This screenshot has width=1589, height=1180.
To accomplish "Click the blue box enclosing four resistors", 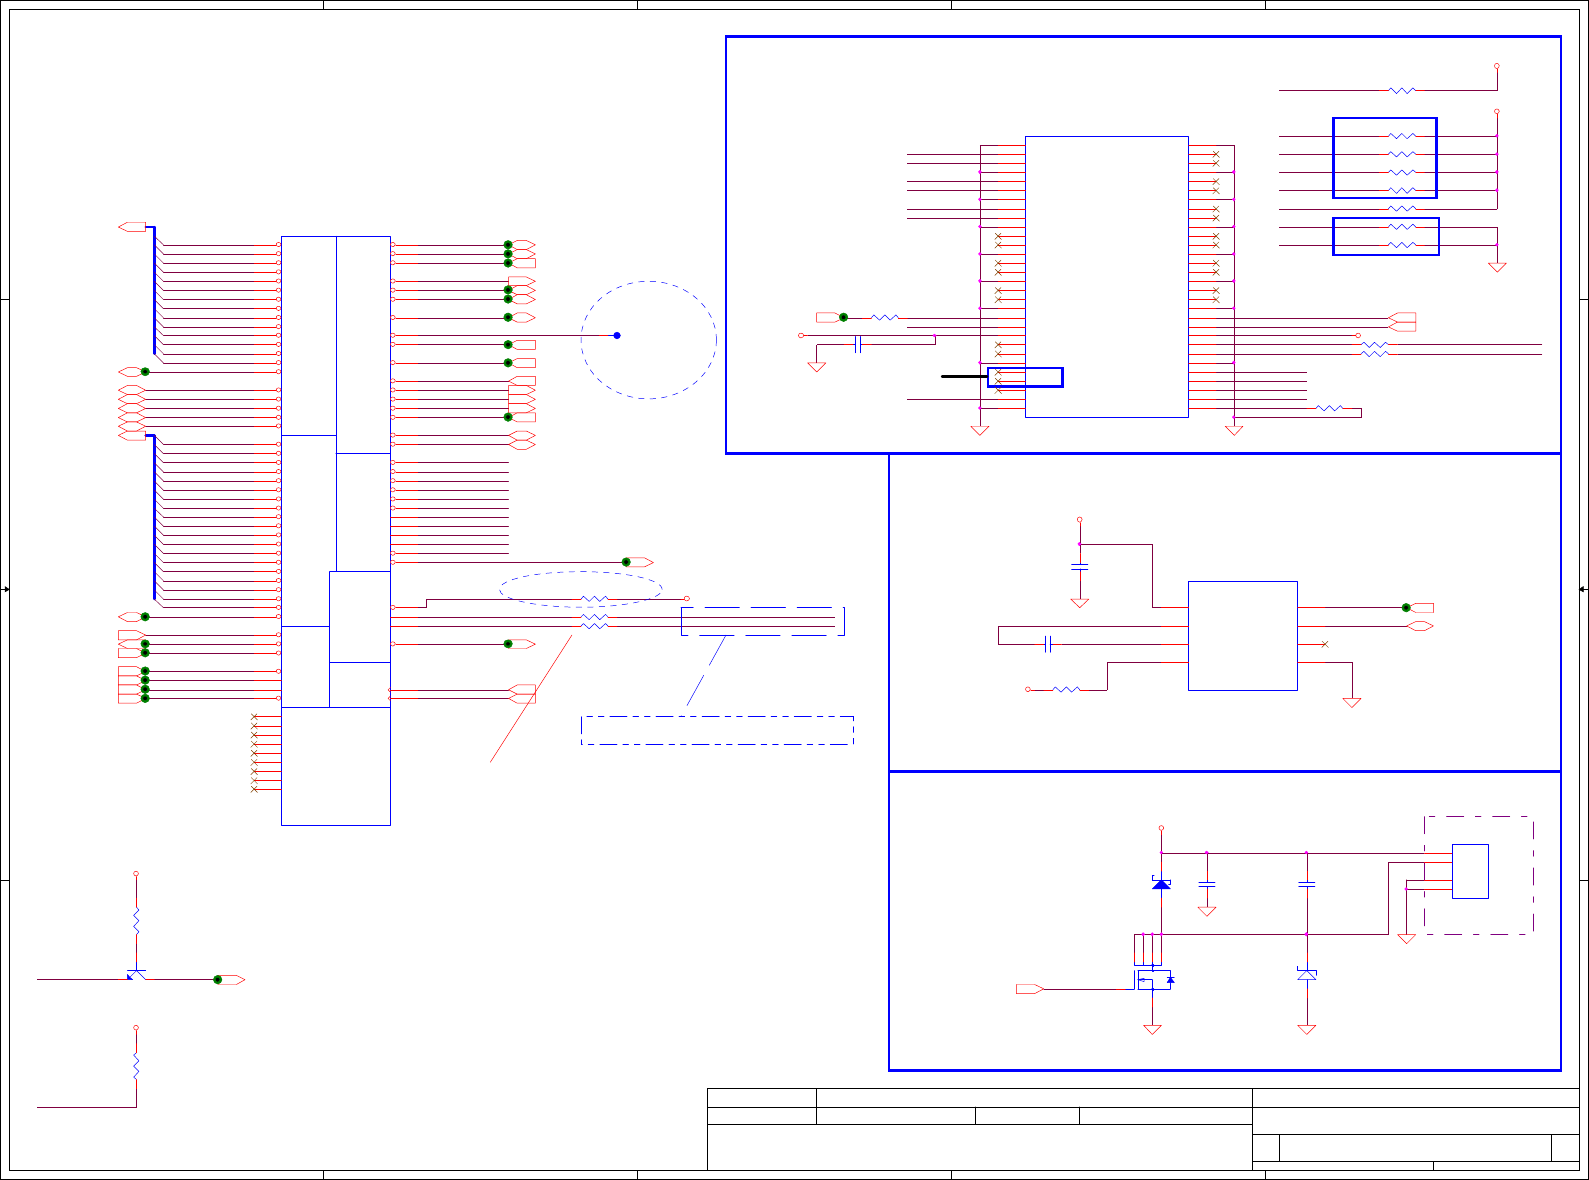I will (x=1385, y=158).
